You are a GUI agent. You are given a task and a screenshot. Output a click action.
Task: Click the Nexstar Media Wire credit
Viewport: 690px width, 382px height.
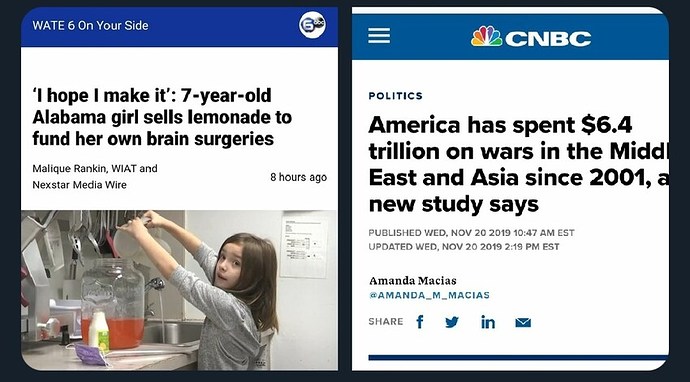pyautogui.click(x=80, y=185)
